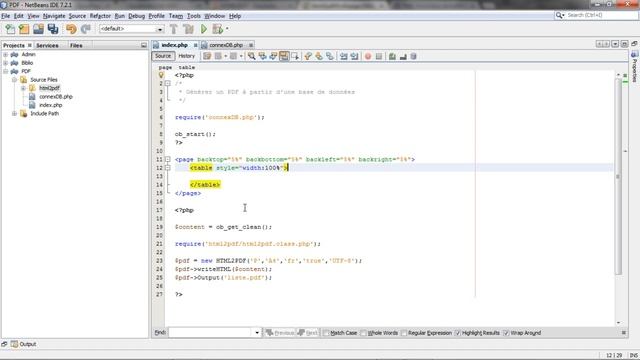Switch to the Files tab

pos(76,45)
